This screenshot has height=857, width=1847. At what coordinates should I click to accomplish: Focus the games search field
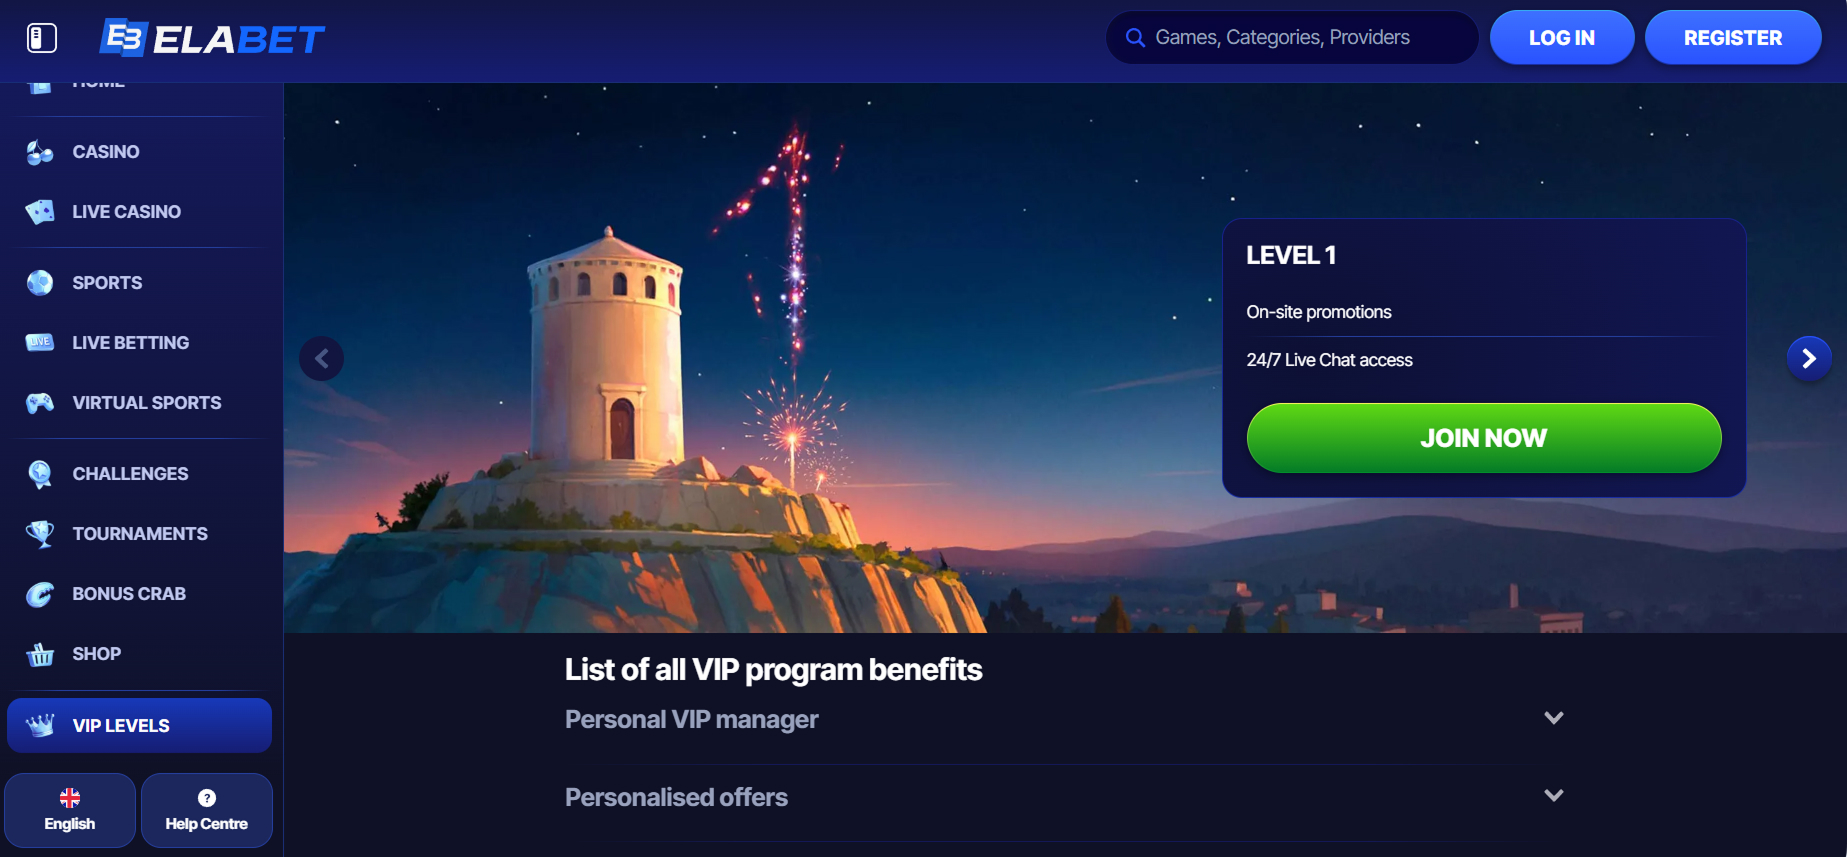1292,38
